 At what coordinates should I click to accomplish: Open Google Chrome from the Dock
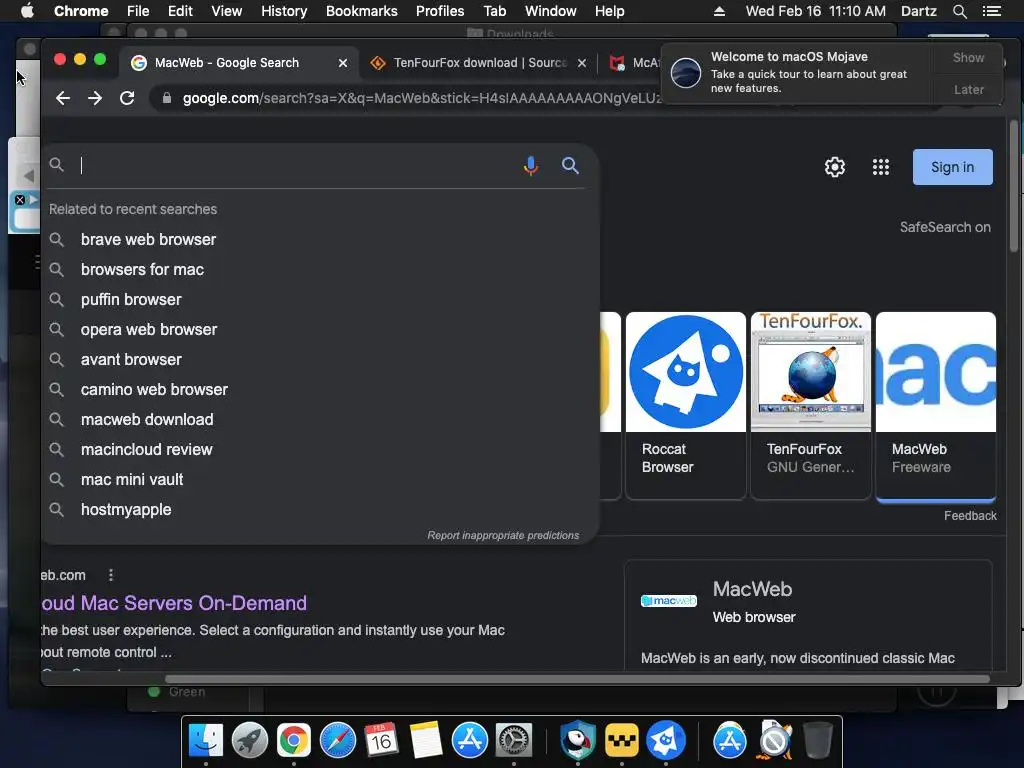click(294, 741)
